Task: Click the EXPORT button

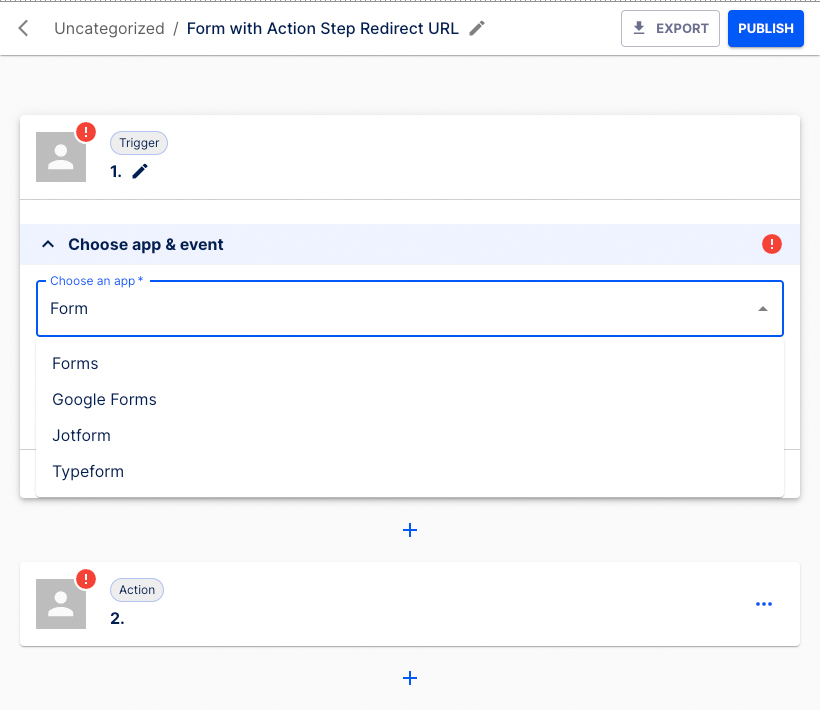Action: pos(670,28)
